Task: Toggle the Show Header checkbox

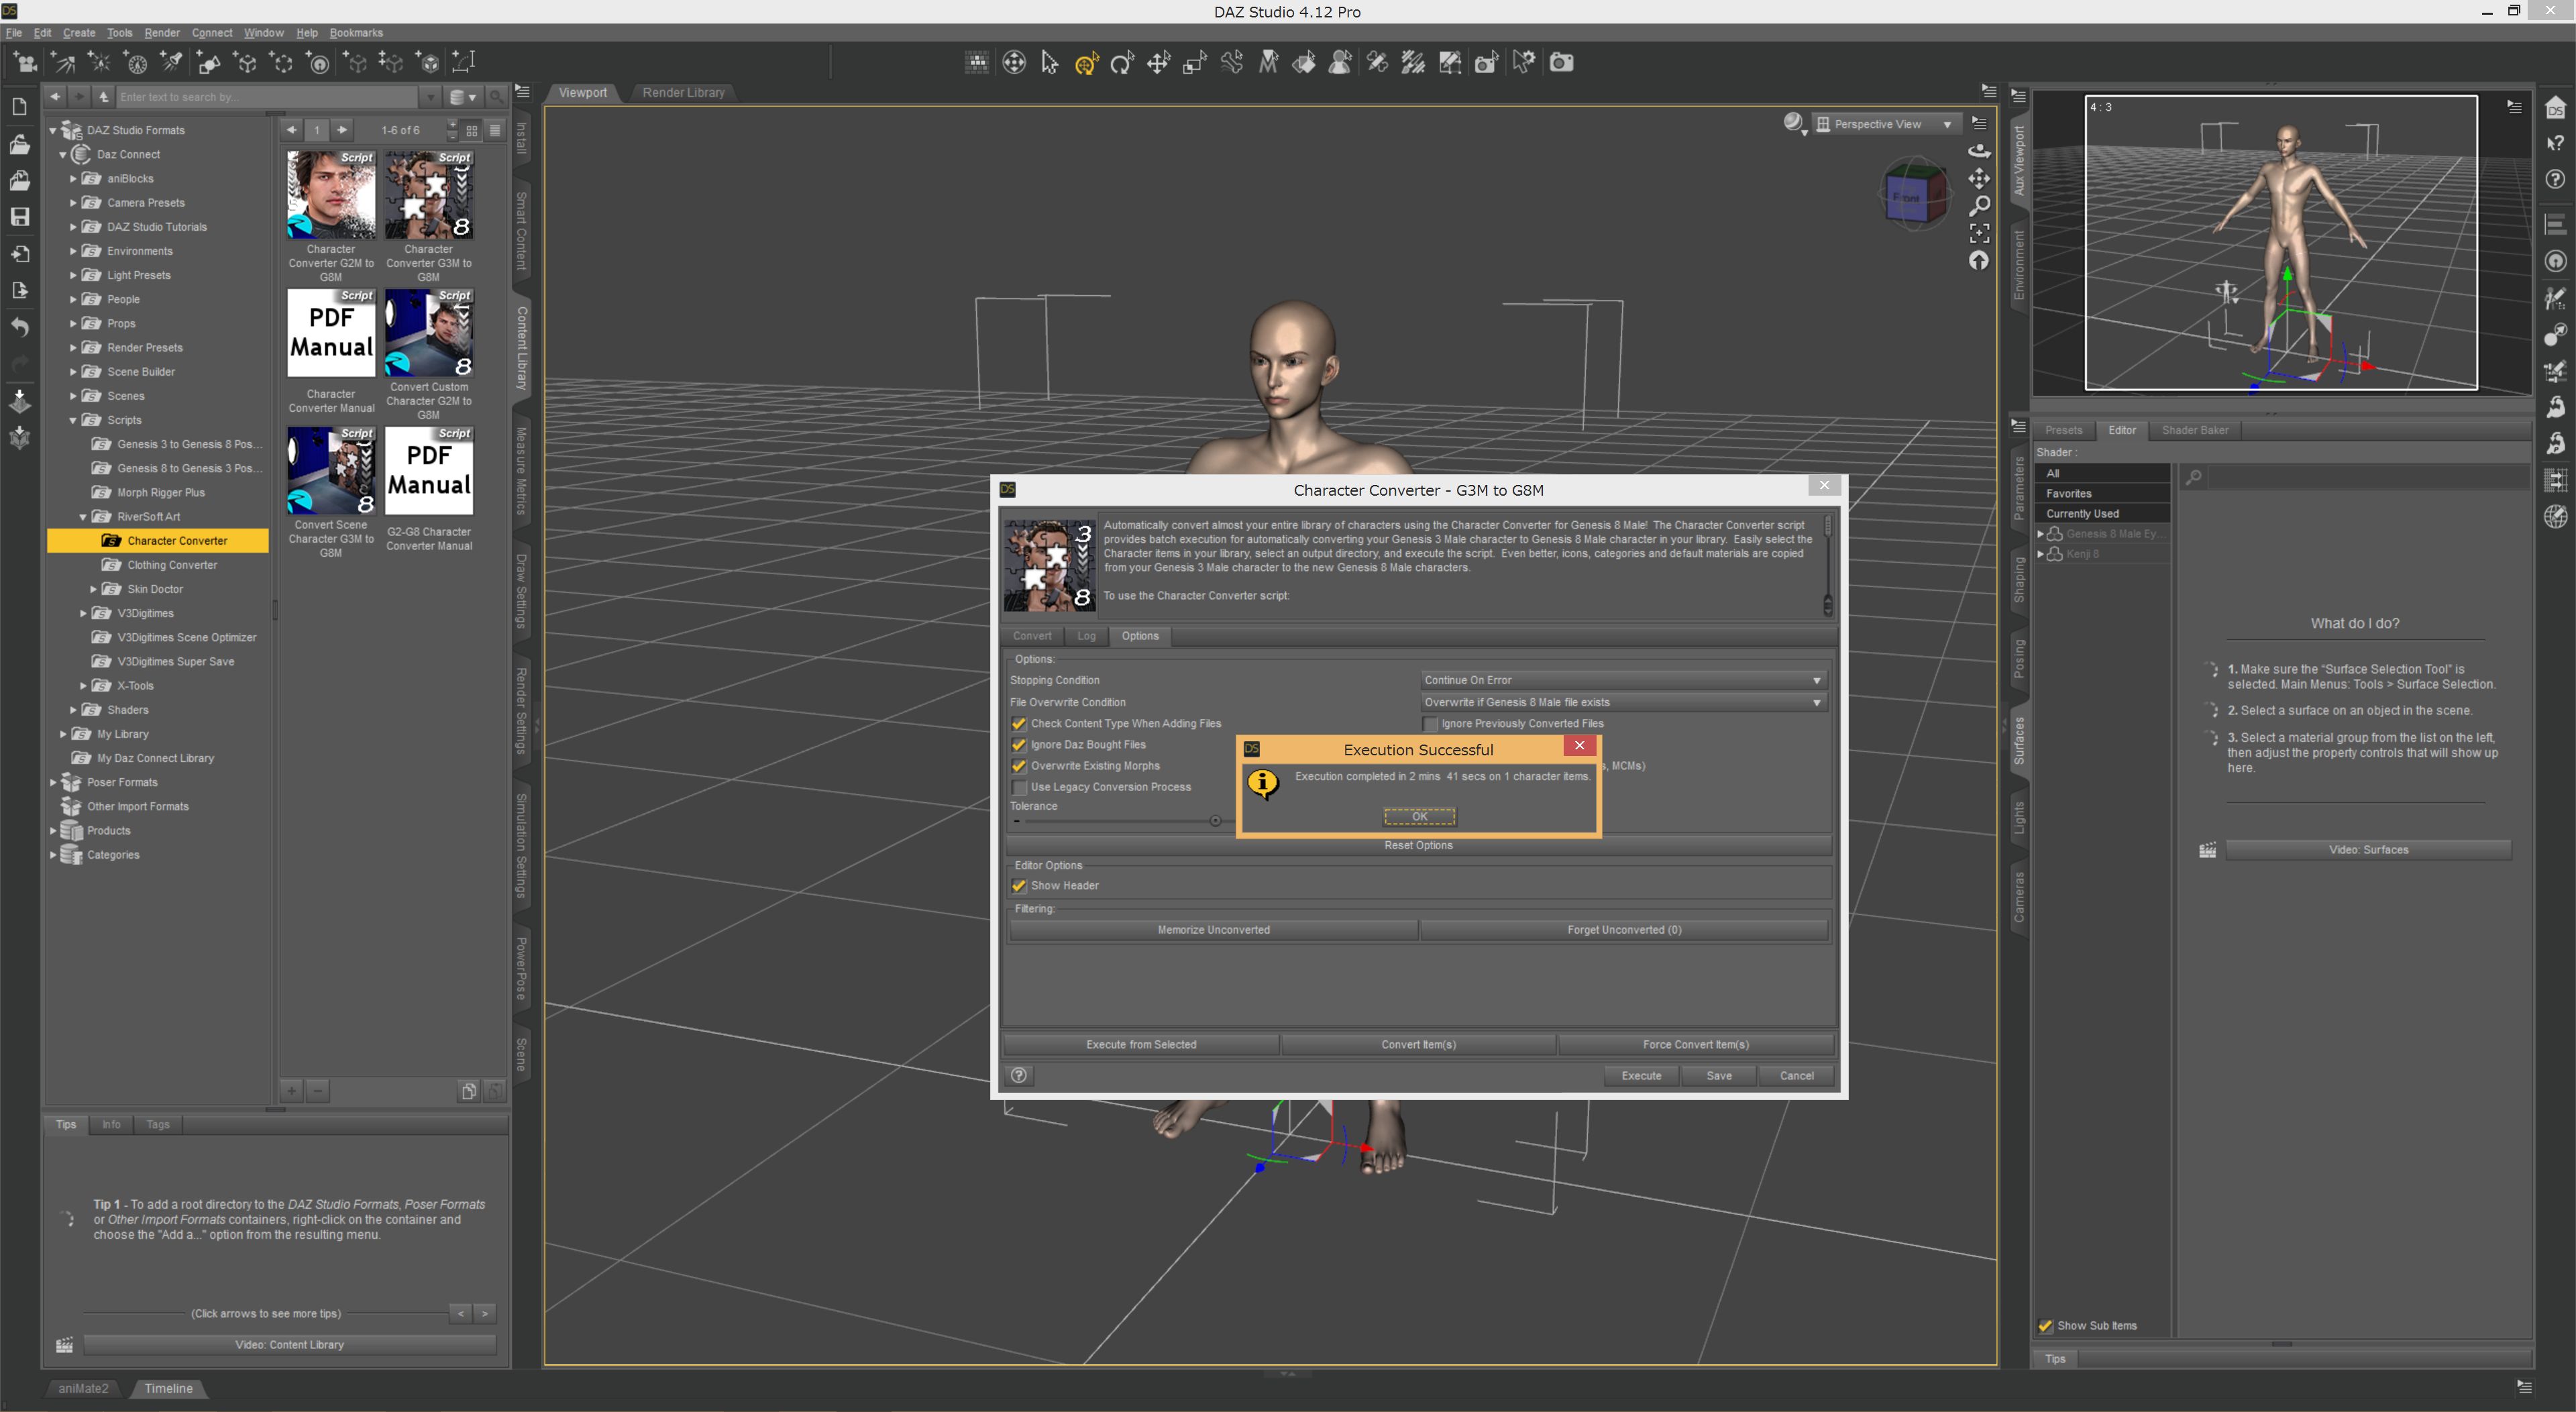Action: click(1019, 886)
